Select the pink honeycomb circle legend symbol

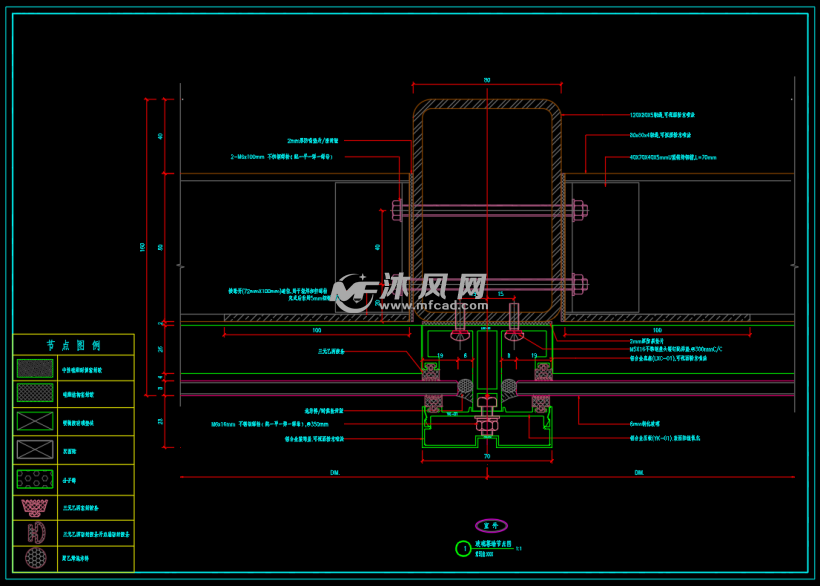36,558
